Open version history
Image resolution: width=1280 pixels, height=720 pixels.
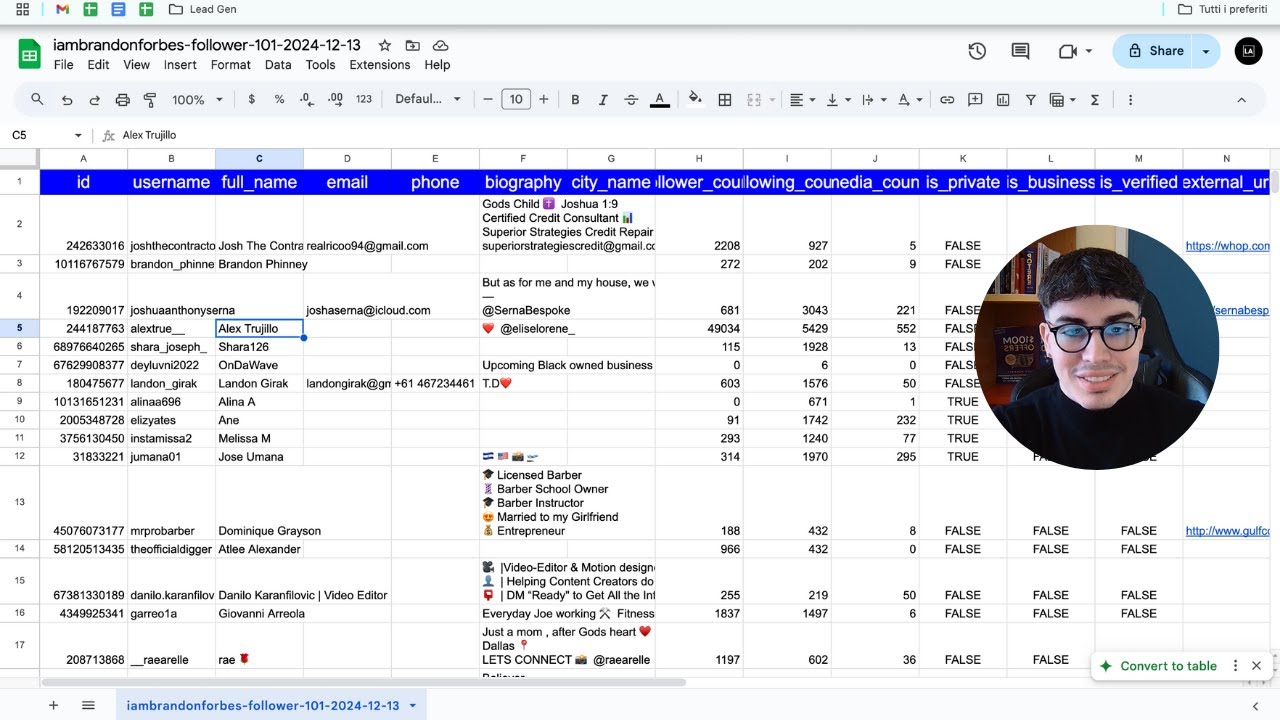click(x=977, y=51)
